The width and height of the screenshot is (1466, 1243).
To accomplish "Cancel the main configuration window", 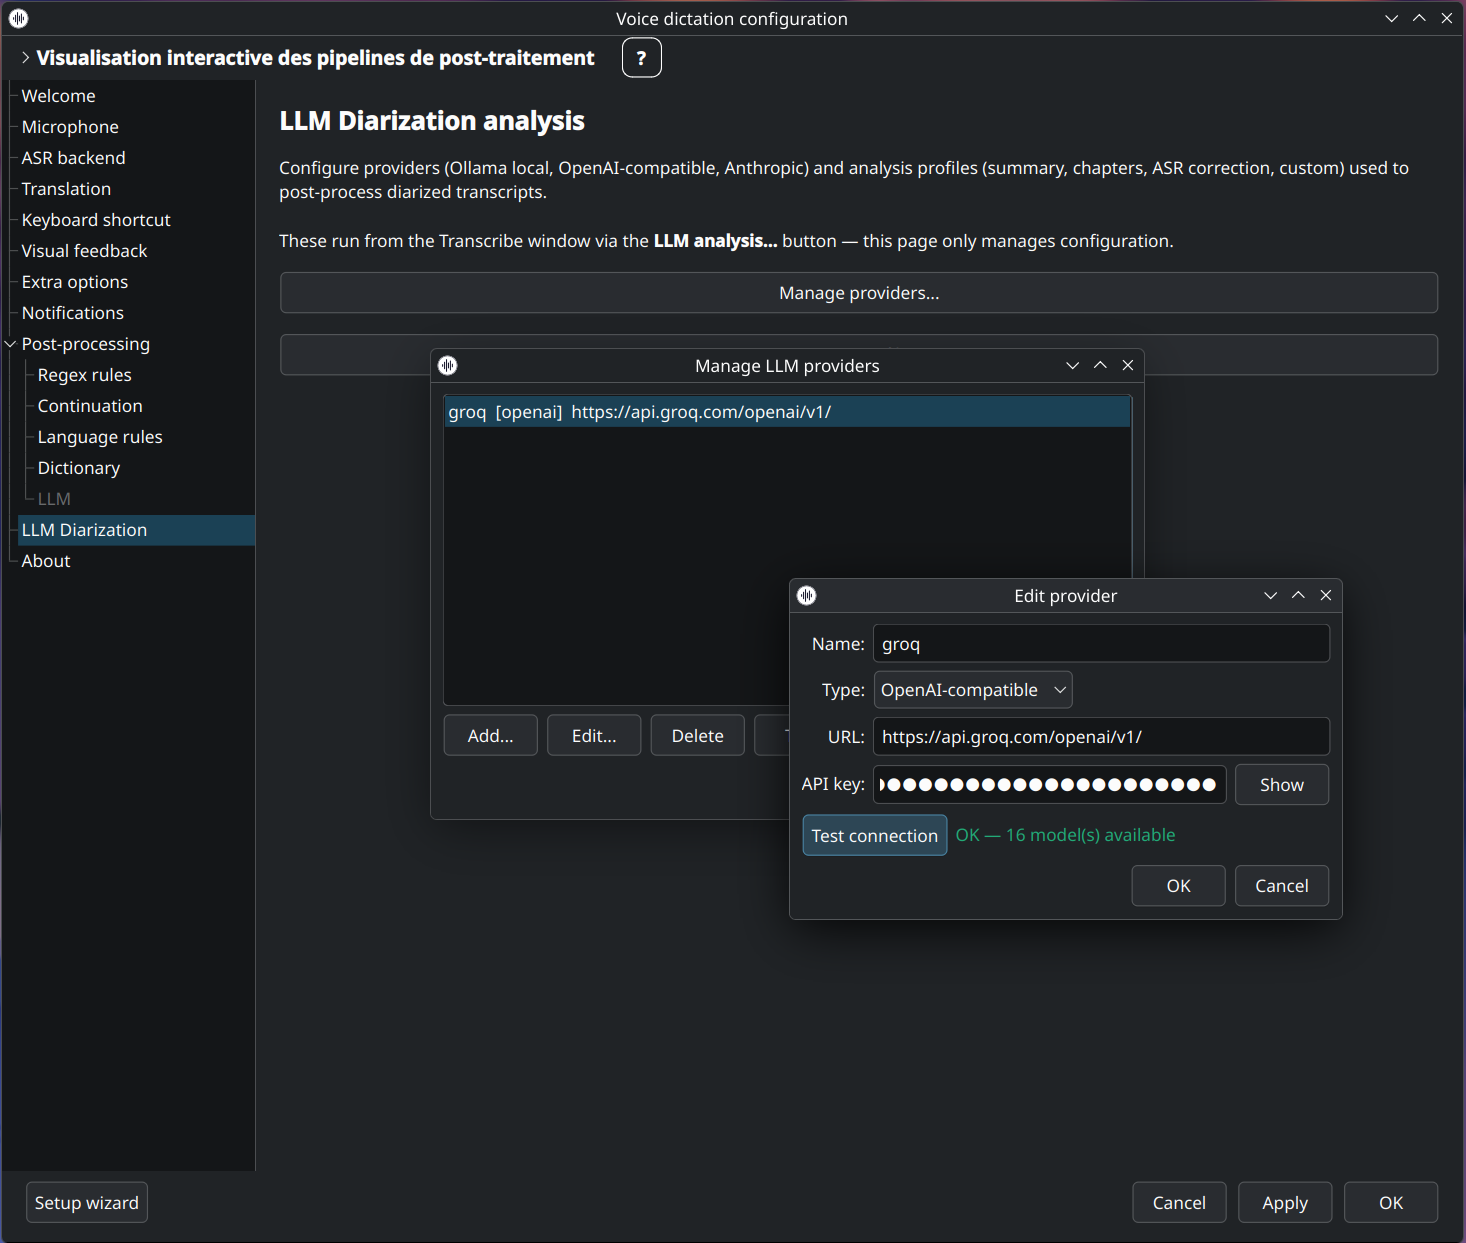I will (x=1180, y=1203).
